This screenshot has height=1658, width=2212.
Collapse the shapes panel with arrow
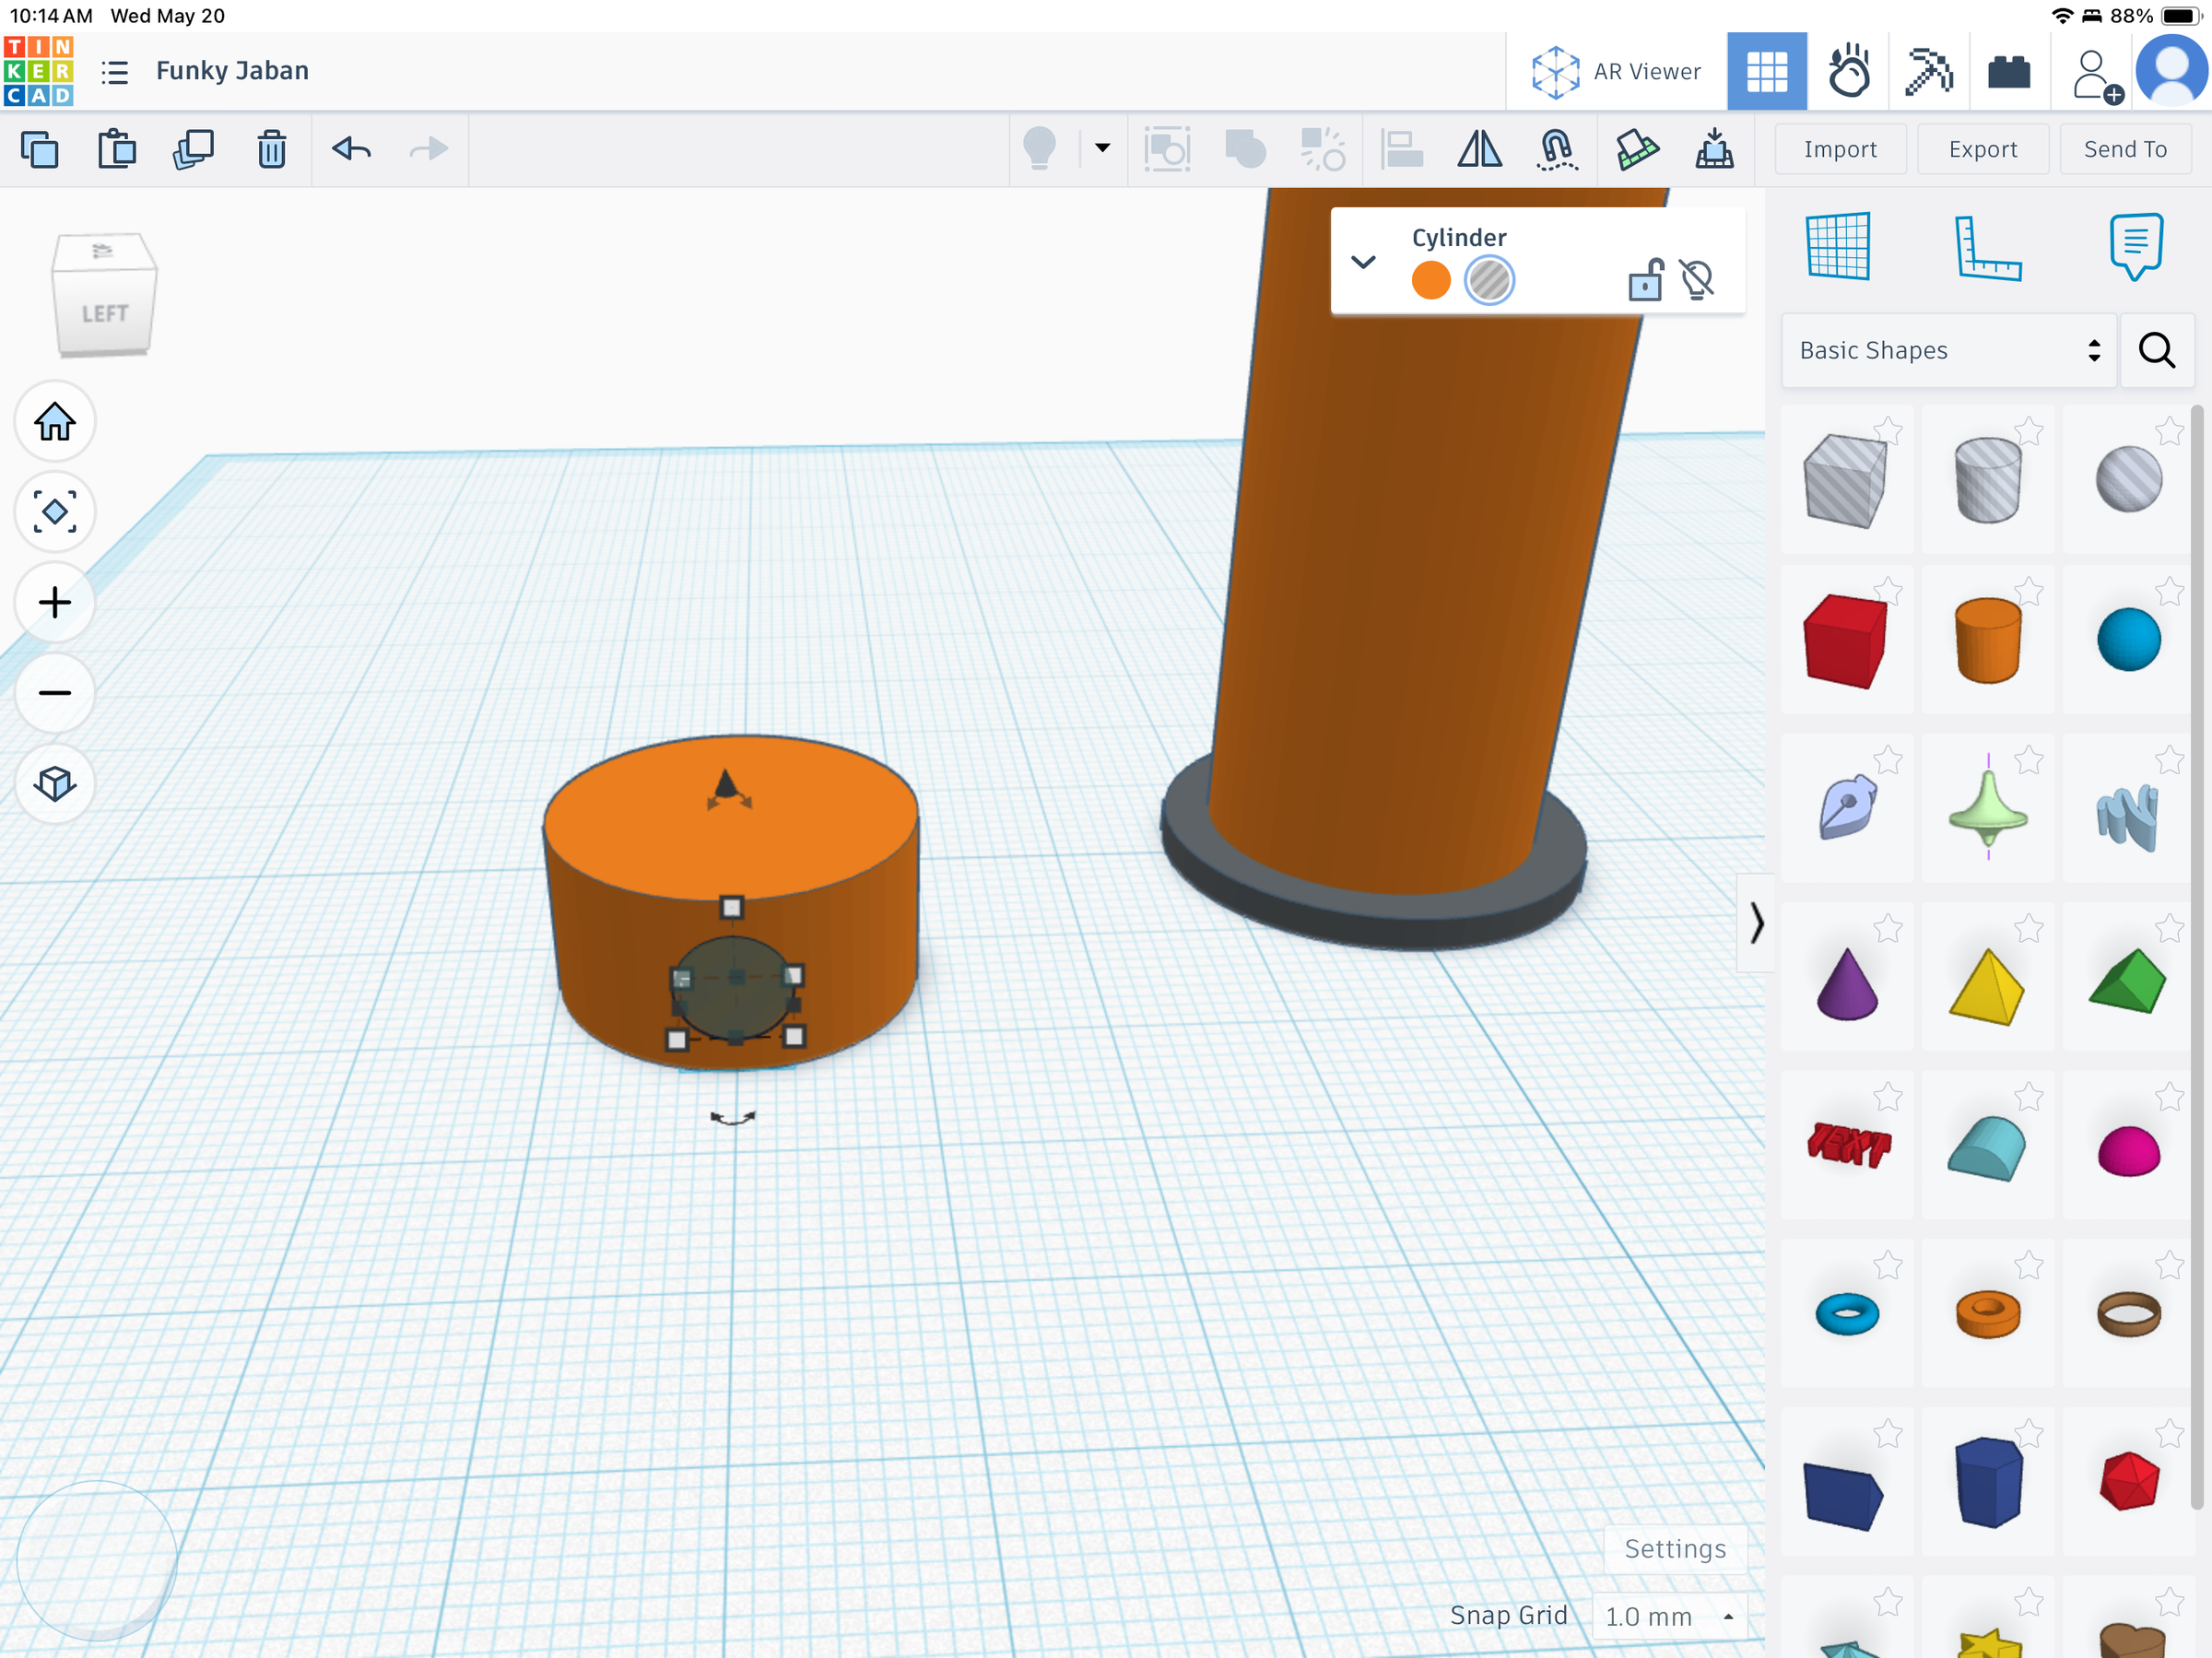click(1756, 922)
